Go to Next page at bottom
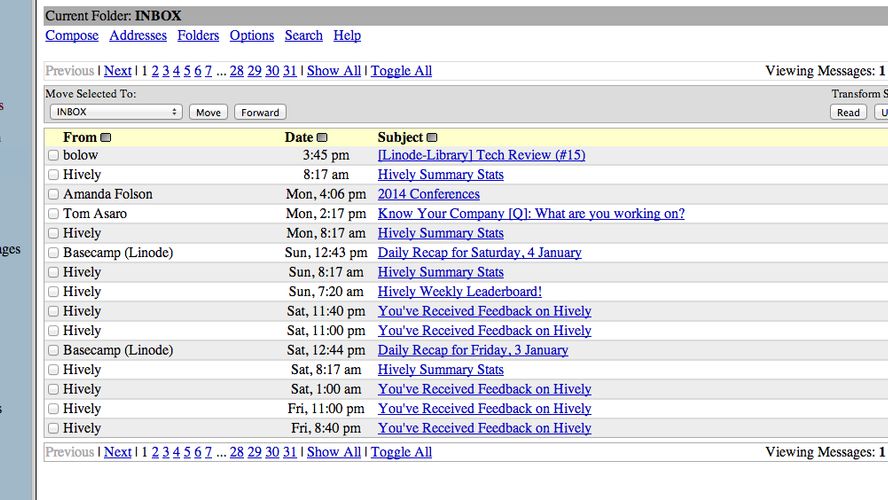 (x=118, y=452)
